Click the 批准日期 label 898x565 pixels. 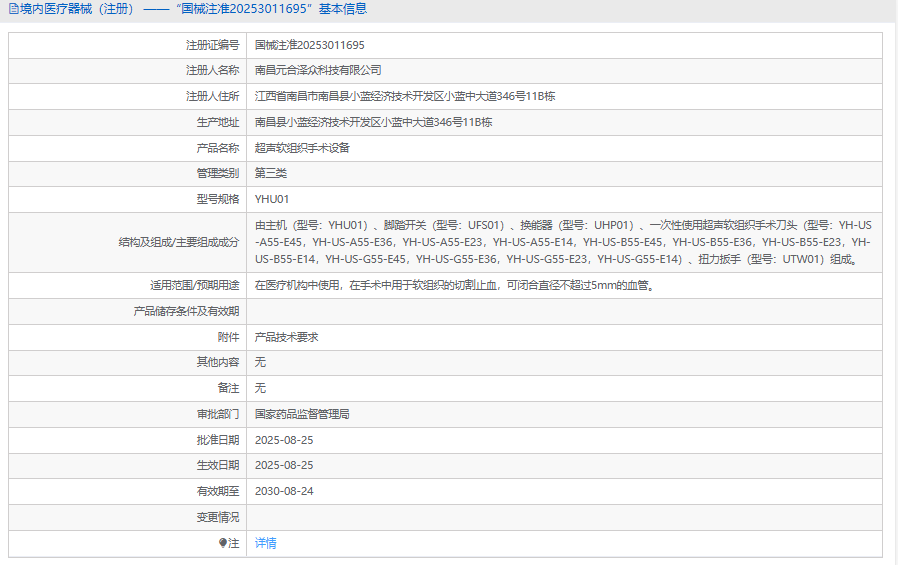pos(218,440)
